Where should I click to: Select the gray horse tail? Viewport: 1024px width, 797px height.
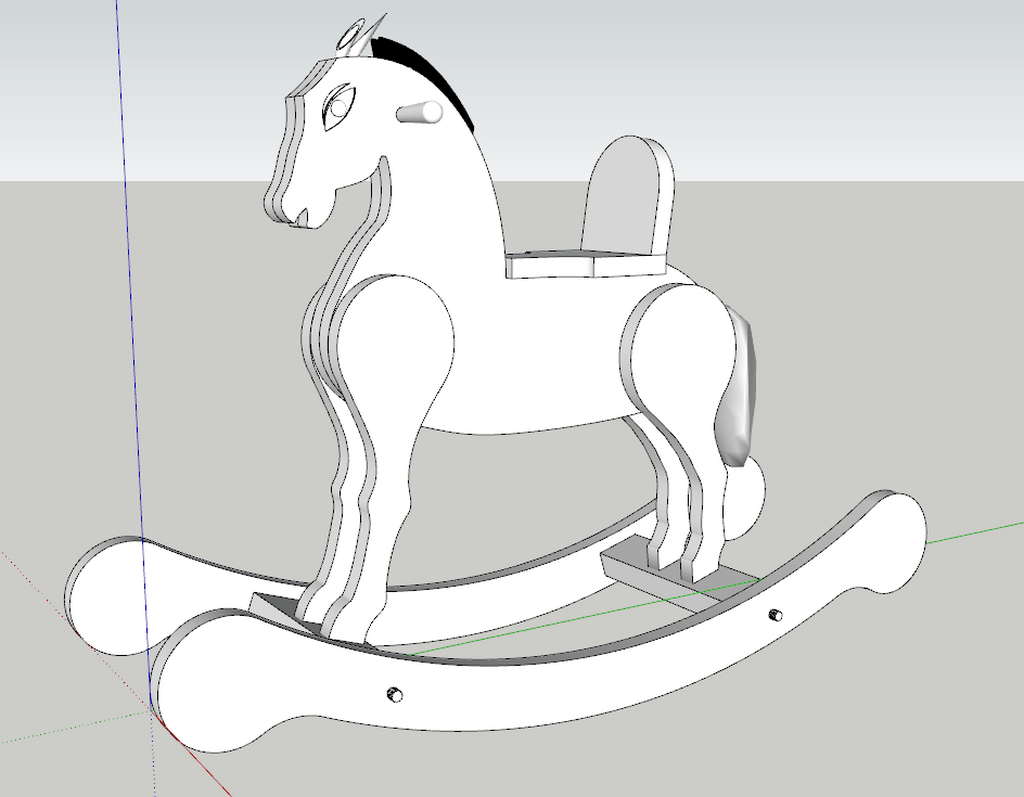coord(738,387)
